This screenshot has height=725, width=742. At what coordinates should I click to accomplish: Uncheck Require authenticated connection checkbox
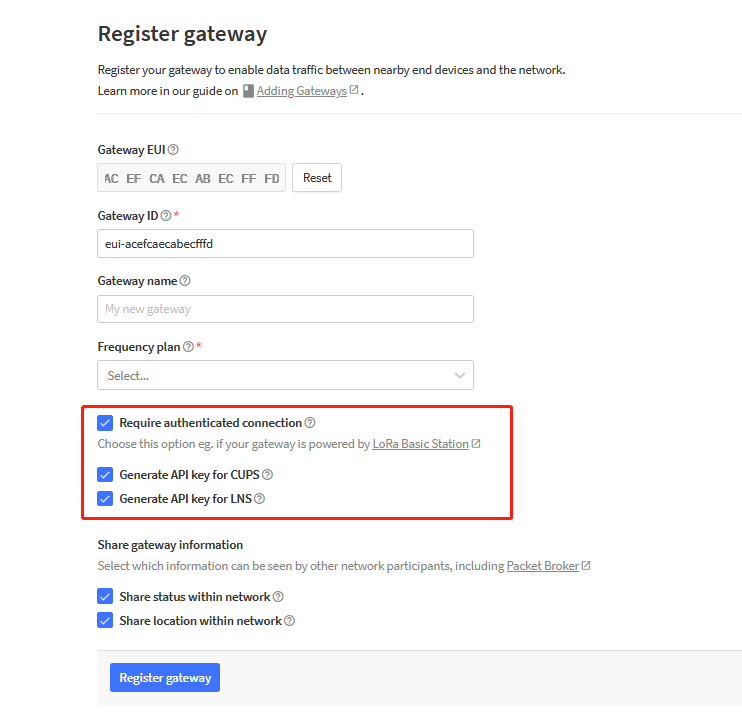coord(105,423)
